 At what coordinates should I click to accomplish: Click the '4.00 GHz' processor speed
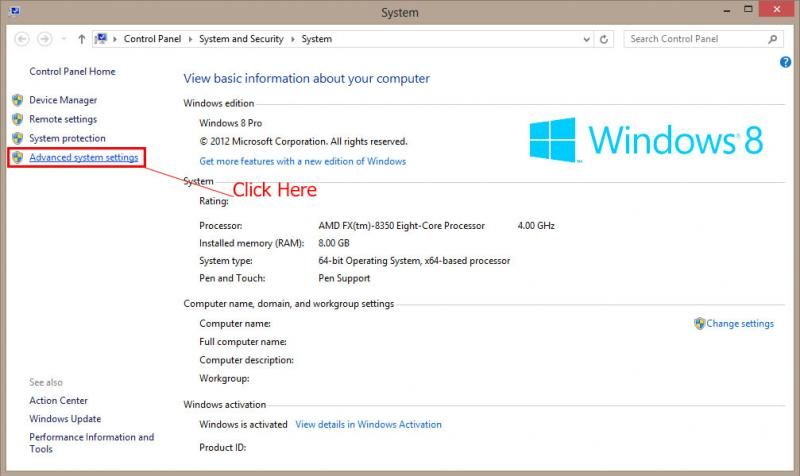coord(536,226)
